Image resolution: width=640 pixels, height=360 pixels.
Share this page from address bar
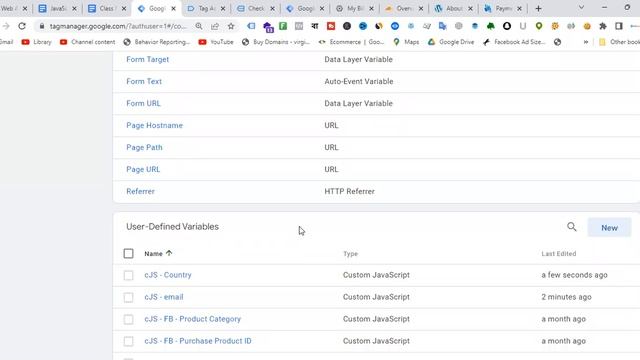[215, 26]
